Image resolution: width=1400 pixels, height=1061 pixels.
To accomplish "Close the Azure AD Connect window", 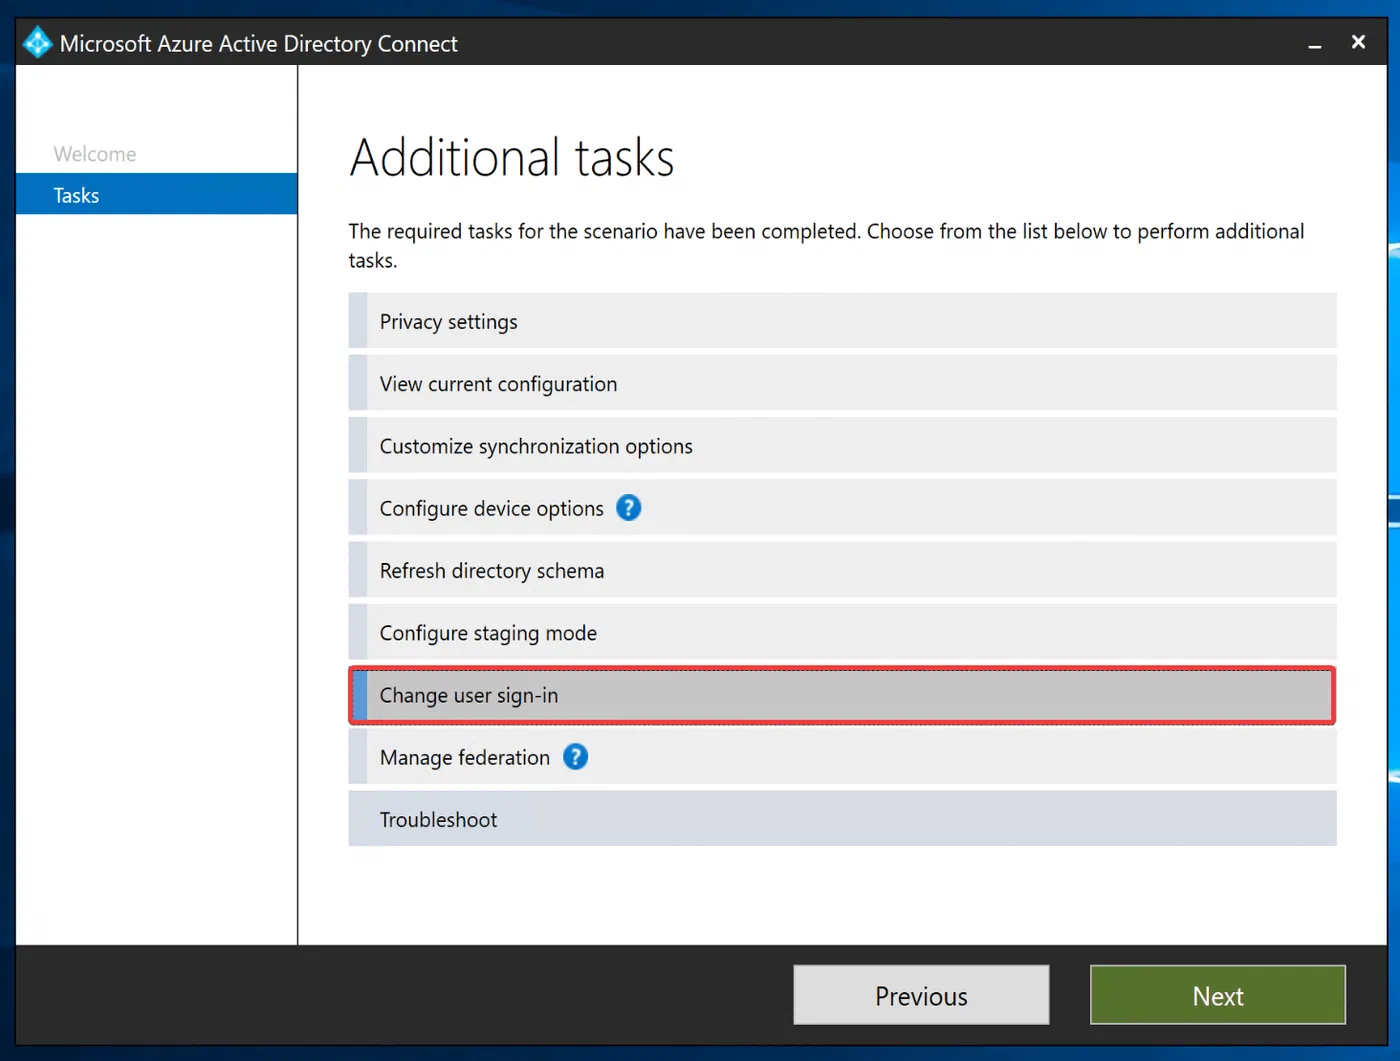I will coord(1358,42).
